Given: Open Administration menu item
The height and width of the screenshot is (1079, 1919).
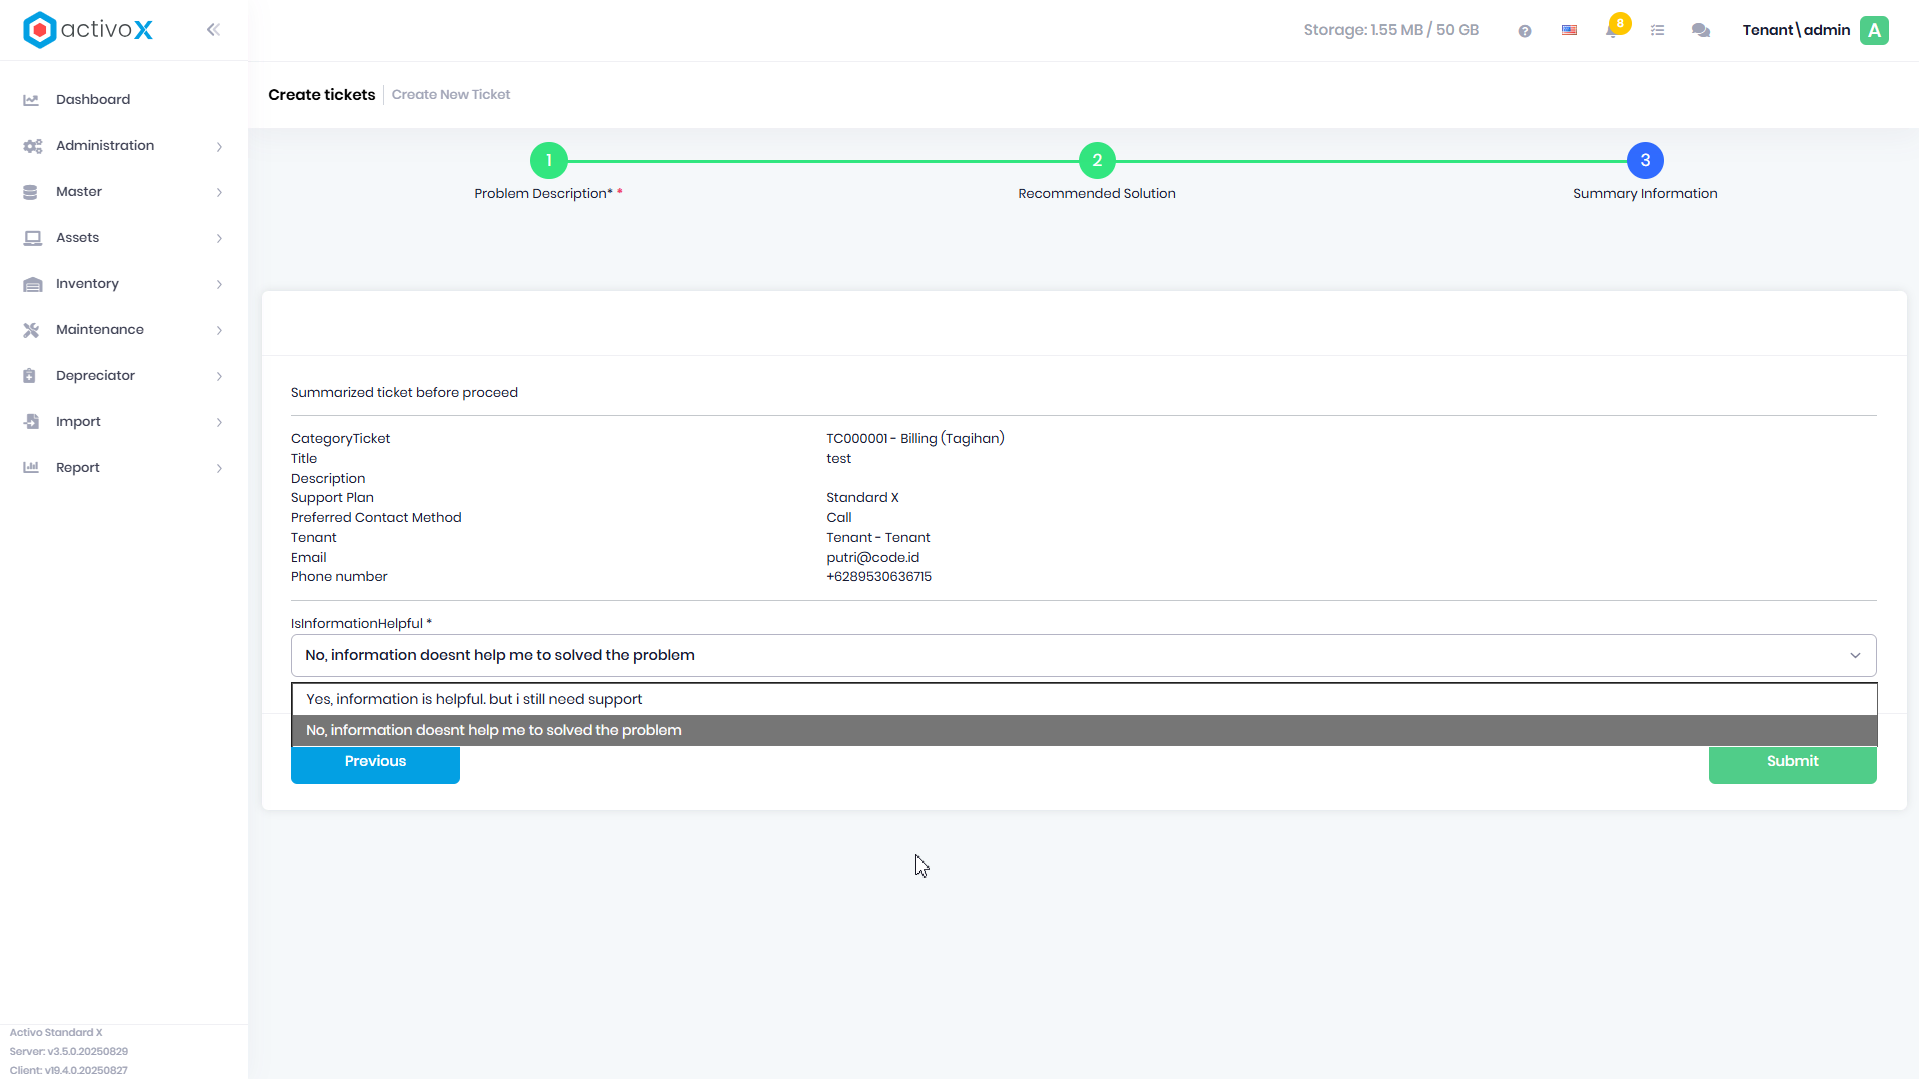Looking at the screenshot, I should (x=105, y=146).
